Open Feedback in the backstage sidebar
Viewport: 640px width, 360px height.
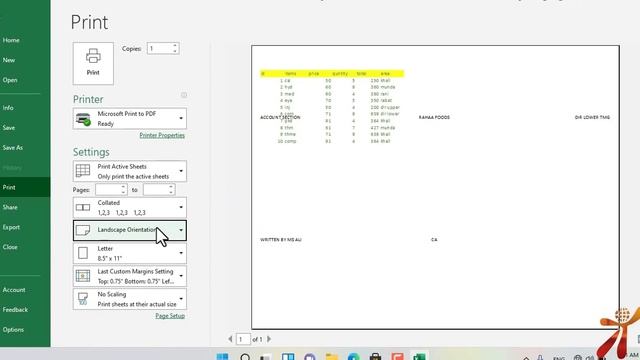[x=15, y=310]
